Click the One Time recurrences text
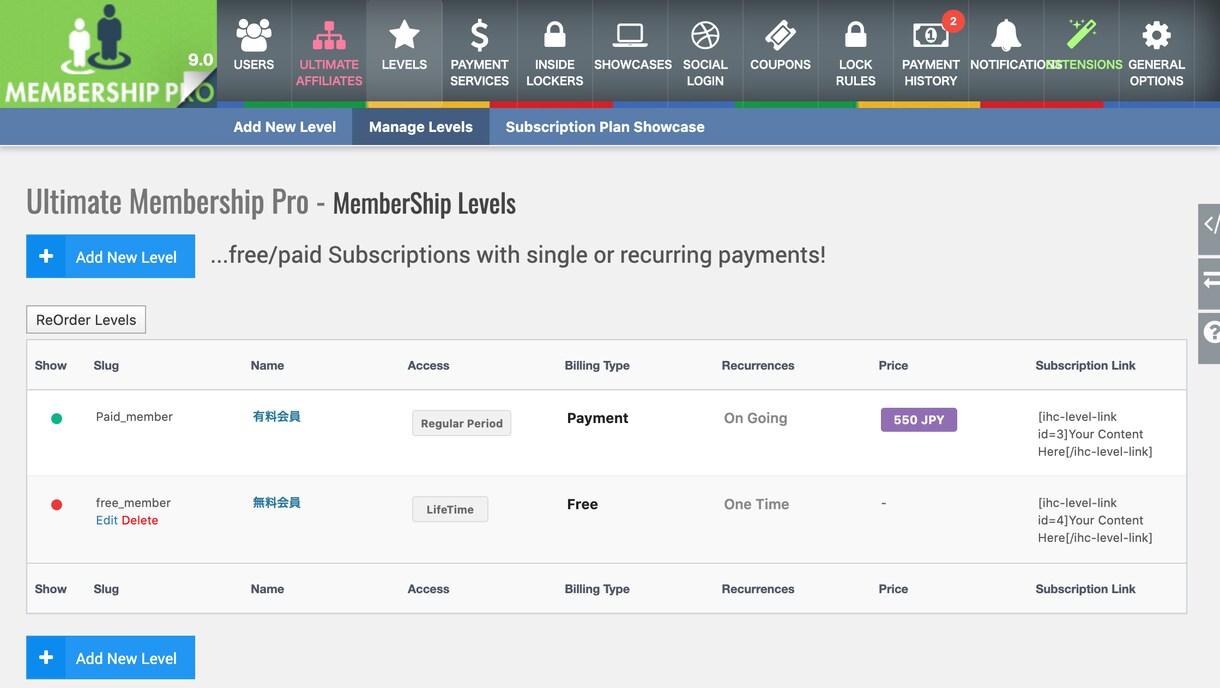The width and height of the screenshot is (1220, 688). pyautogui.click(x=757, y=504)
